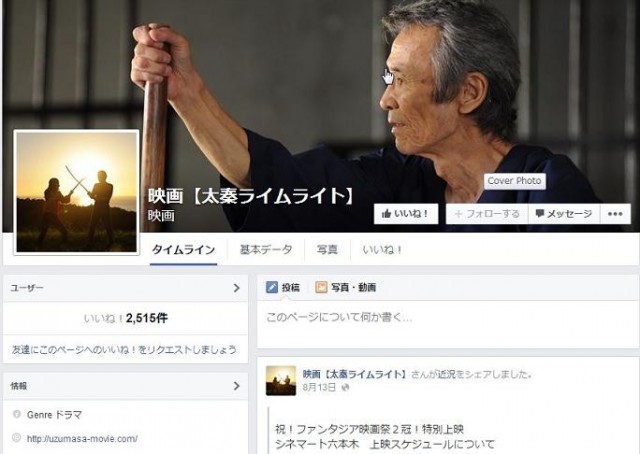This screenshot has width=640, height=454.
Task: Open the uzumasa-movie.com website link
Action: click(82, 439)
